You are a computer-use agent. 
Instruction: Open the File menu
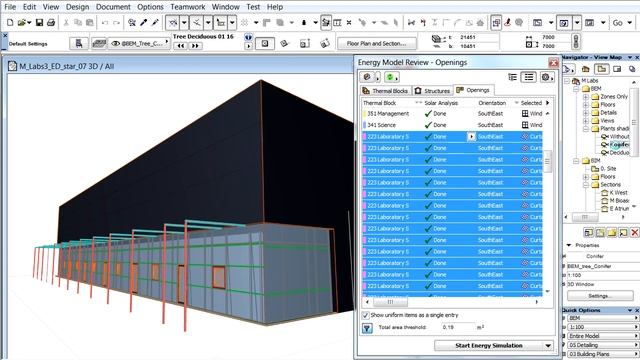(x=10, y=7)
